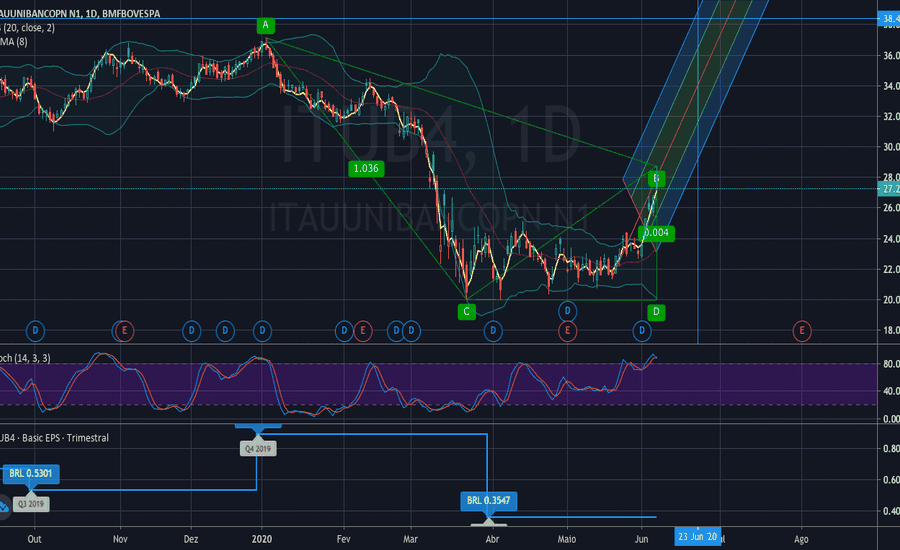The width and height of the screenshot is (900, 550).
Task: Click the BRL 0.3547 EPS label
Action: pyautogui.click(x=488, y=501)
